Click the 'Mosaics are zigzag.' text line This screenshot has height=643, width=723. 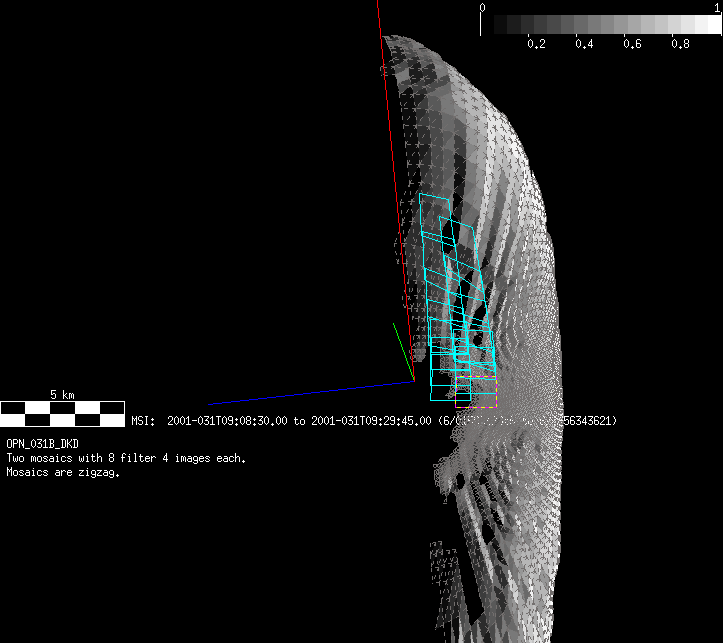[x=63, y=473]
